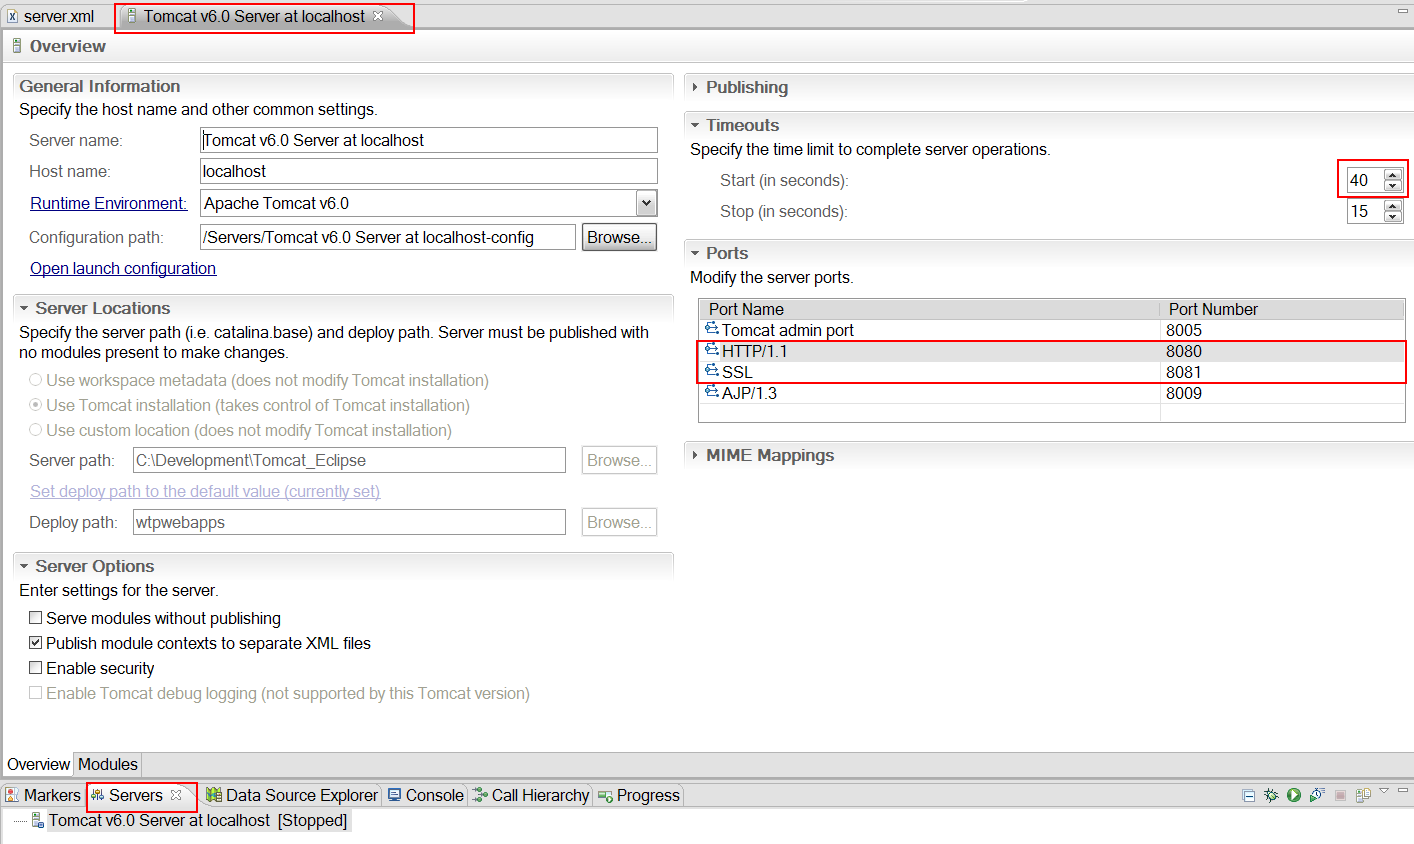Minimize the Servers panel
This screenshot has width=1414, height=844.
coord(1404,789)
